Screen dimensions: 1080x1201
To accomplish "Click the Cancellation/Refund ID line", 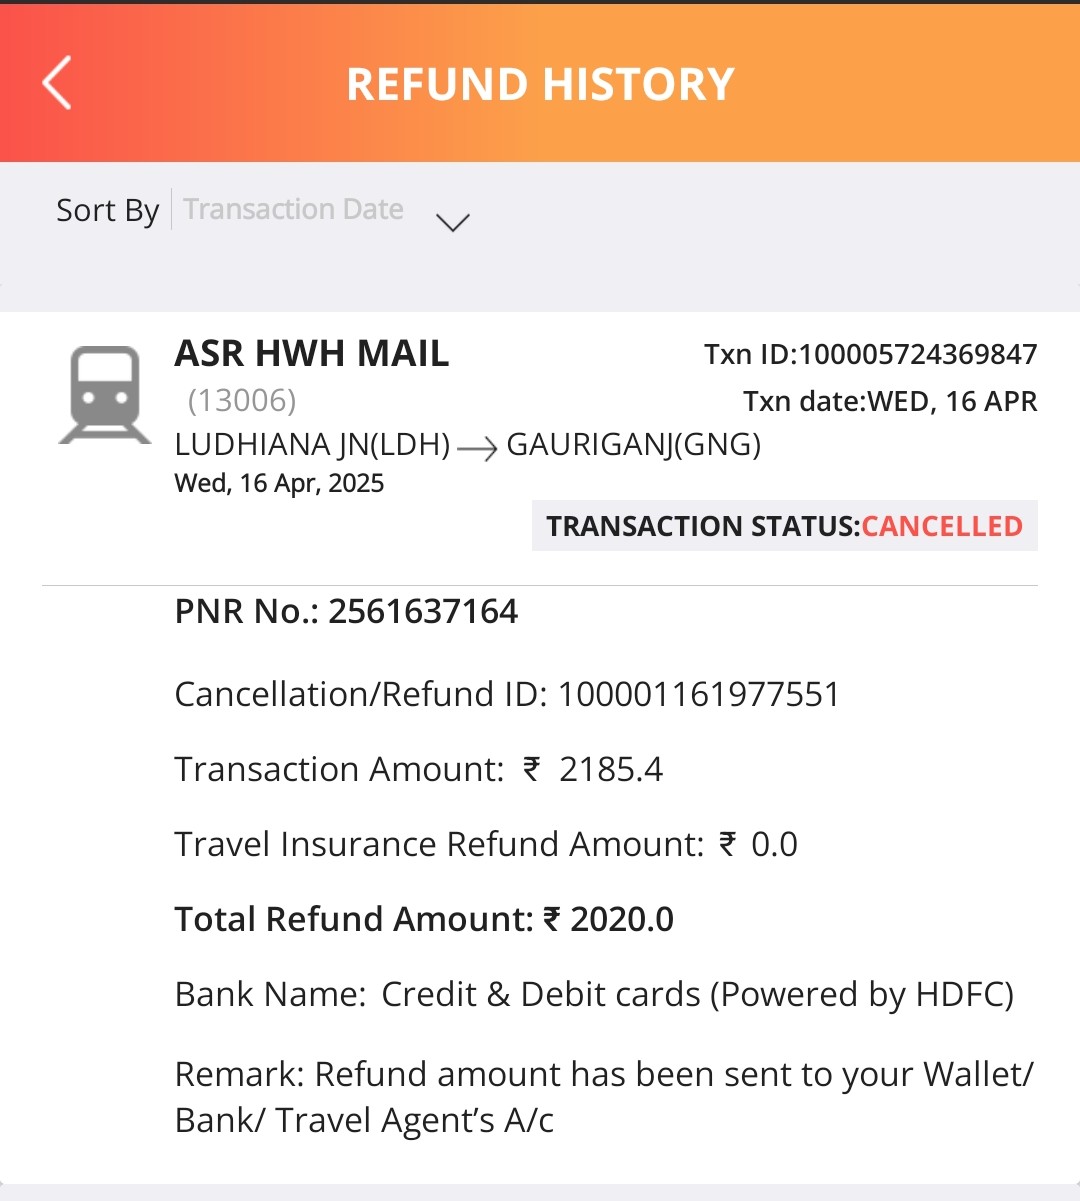I will tap(507, 694).
